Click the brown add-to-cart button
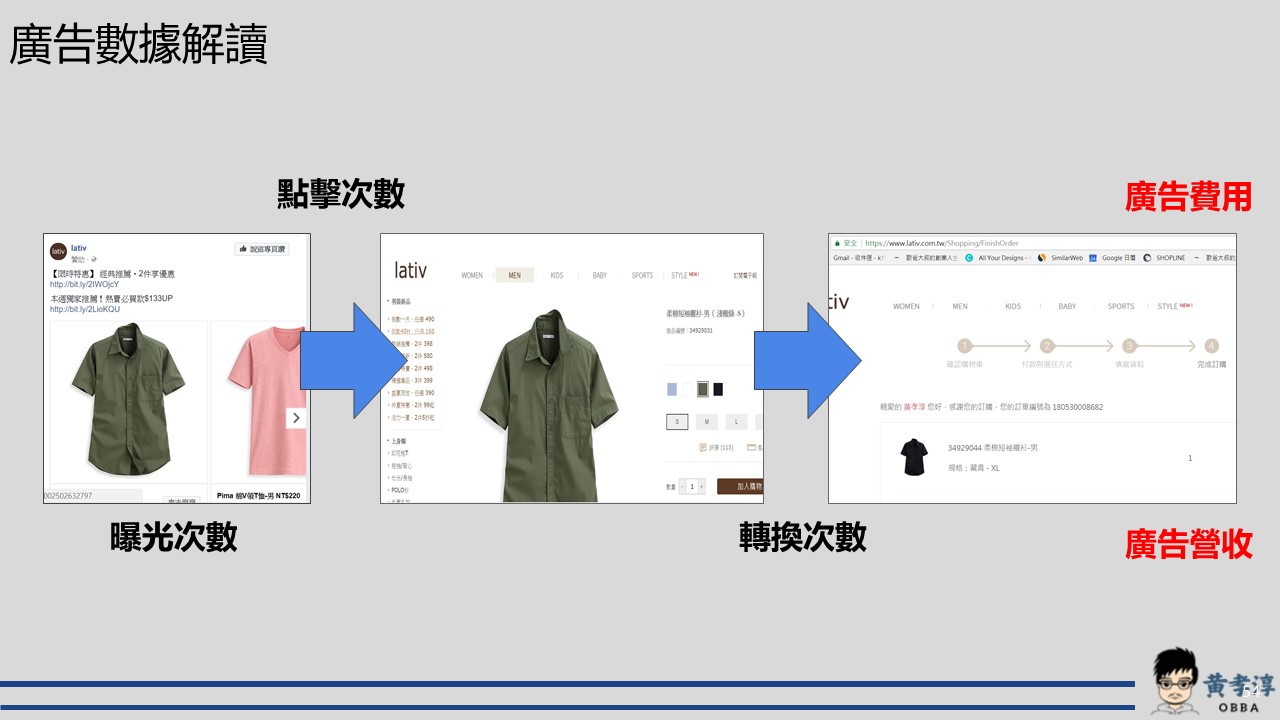 pyautogui.click(x=740, y=486)
